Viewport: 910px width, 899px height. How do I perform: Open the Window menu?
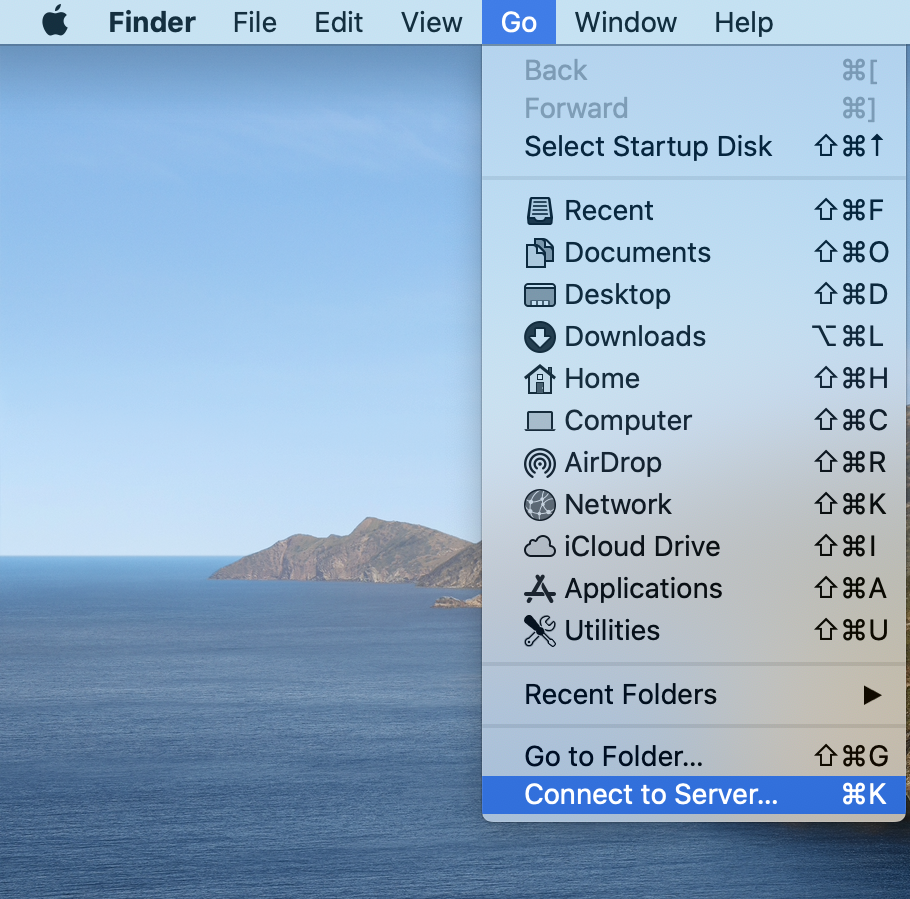click(626, 22)
